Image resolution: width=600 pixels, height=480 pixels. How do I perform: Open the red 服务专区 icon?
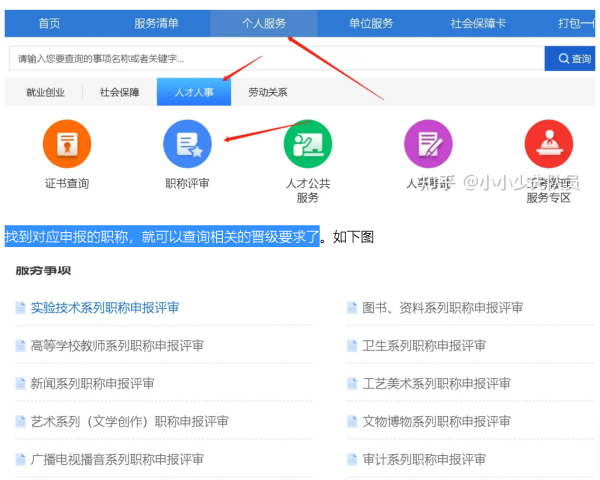pos(548,145)
